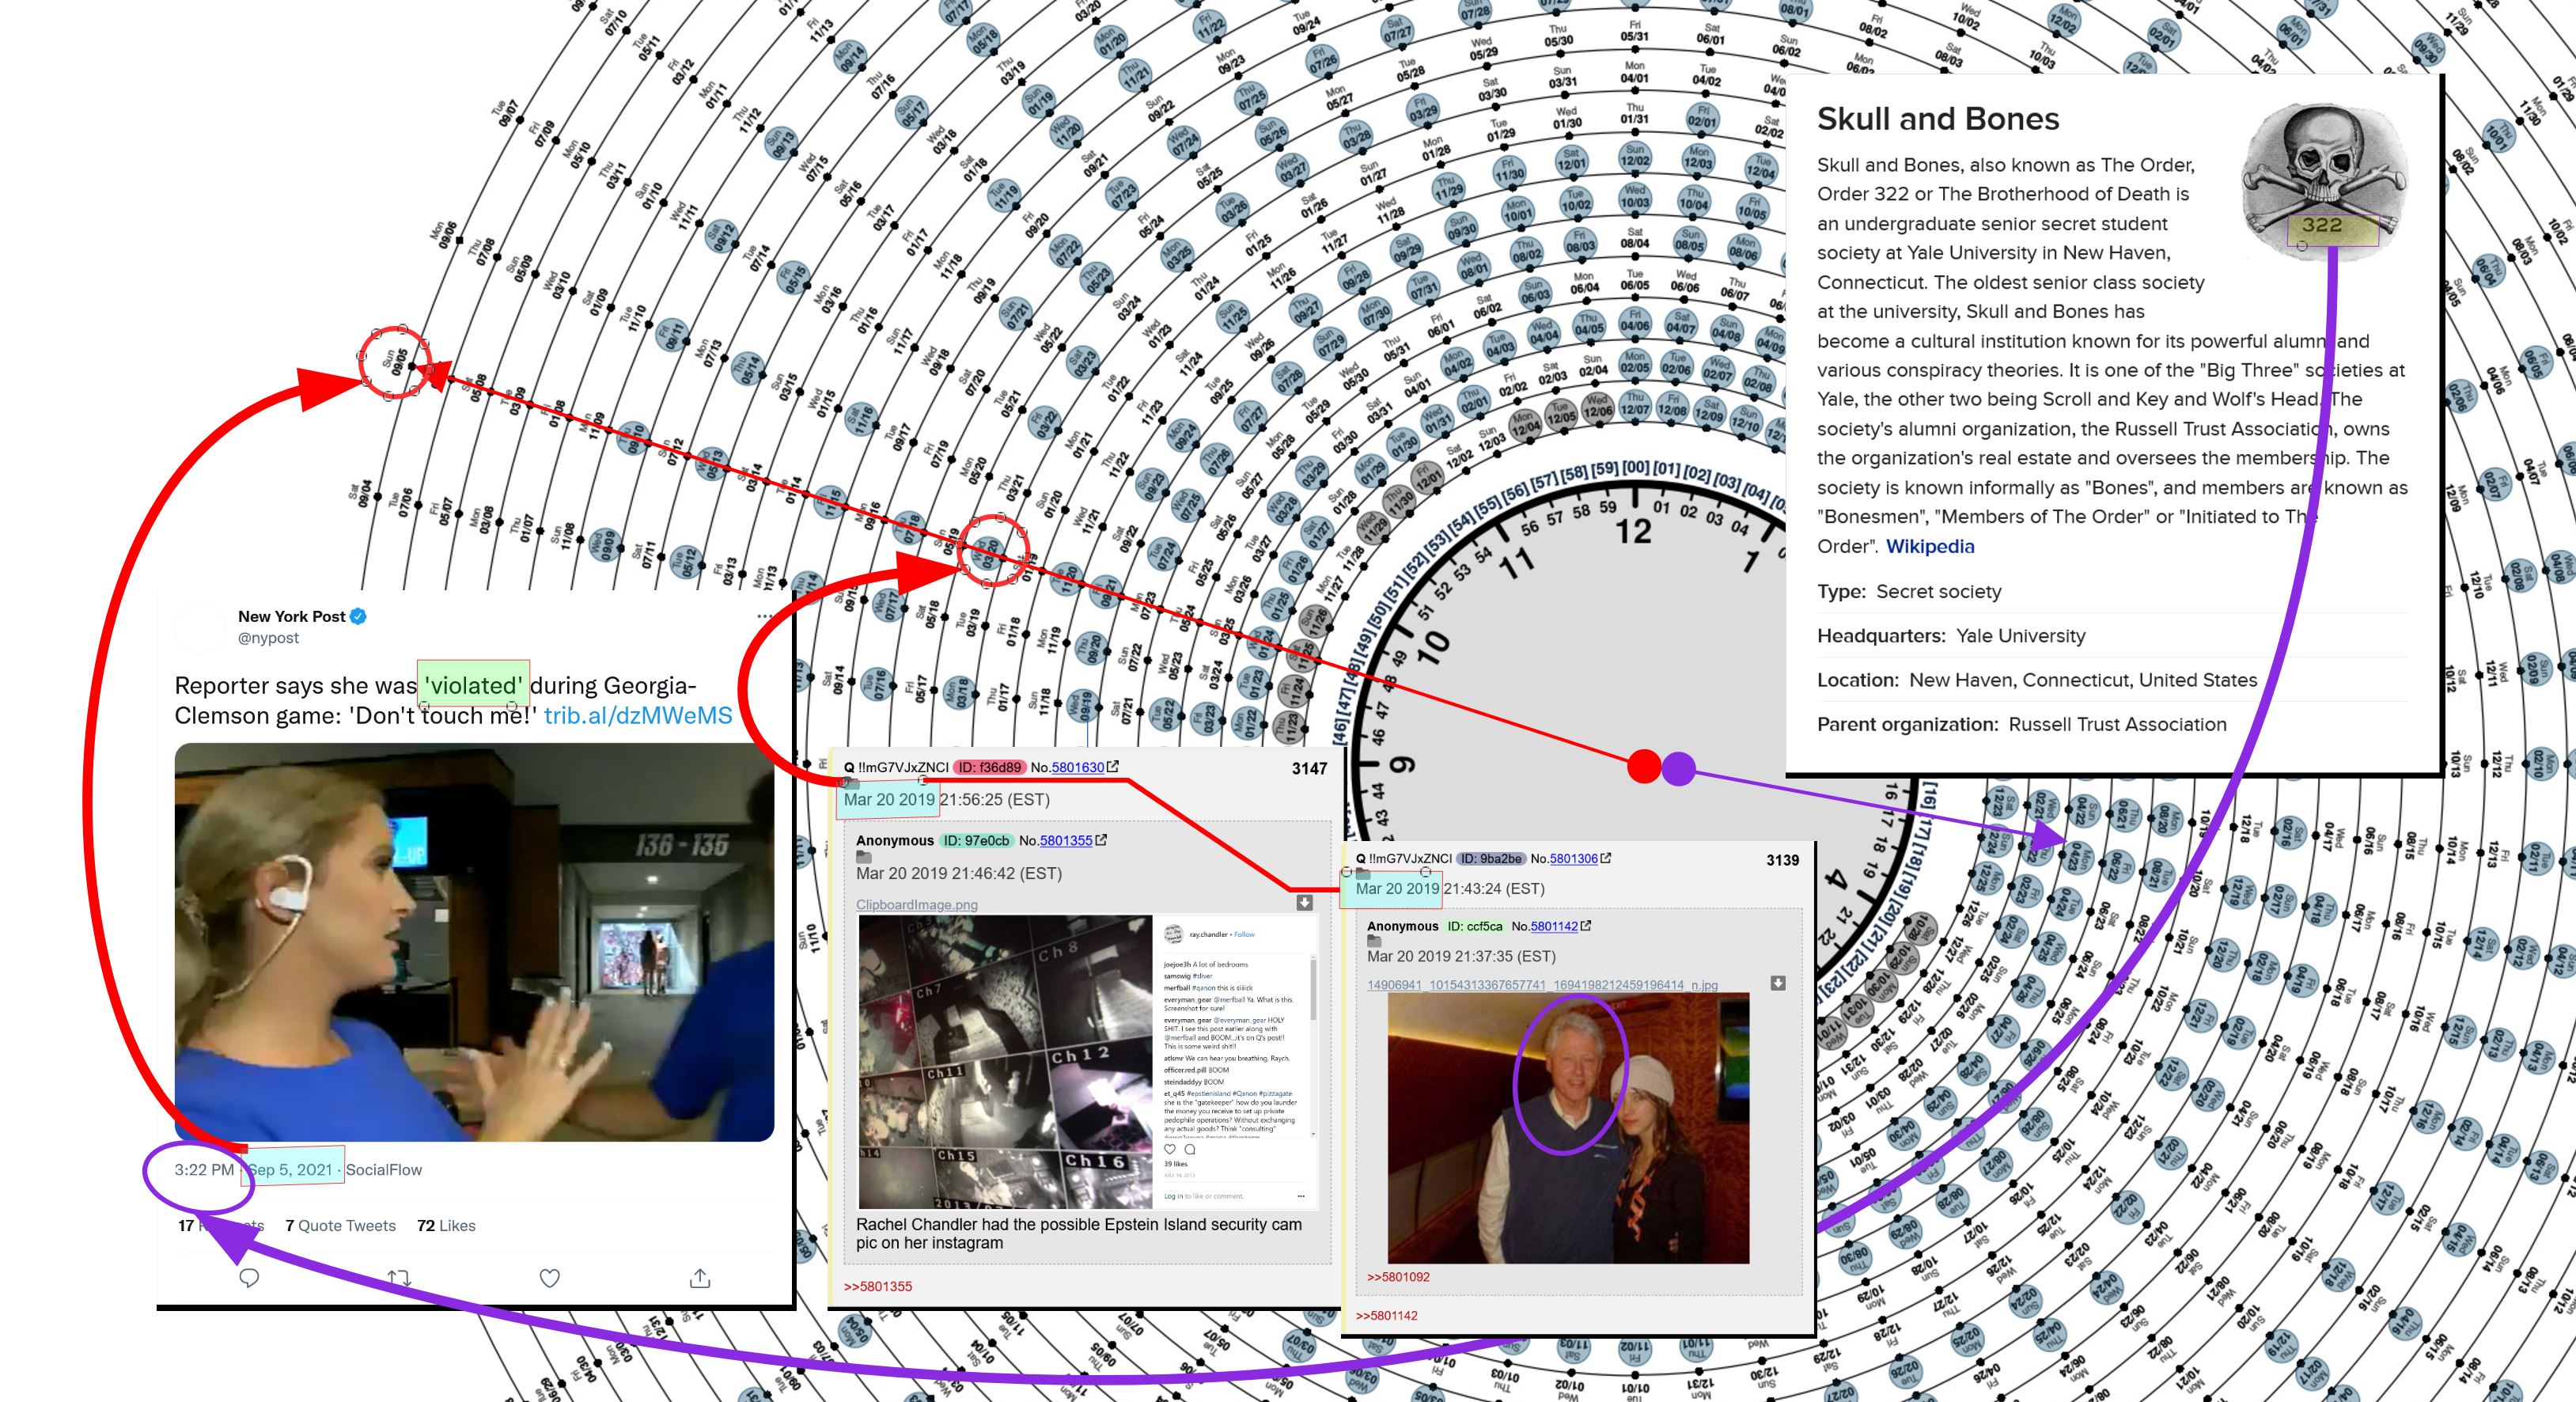
Task: Open New York Post profile name
Action: click(x=291, y=616)
